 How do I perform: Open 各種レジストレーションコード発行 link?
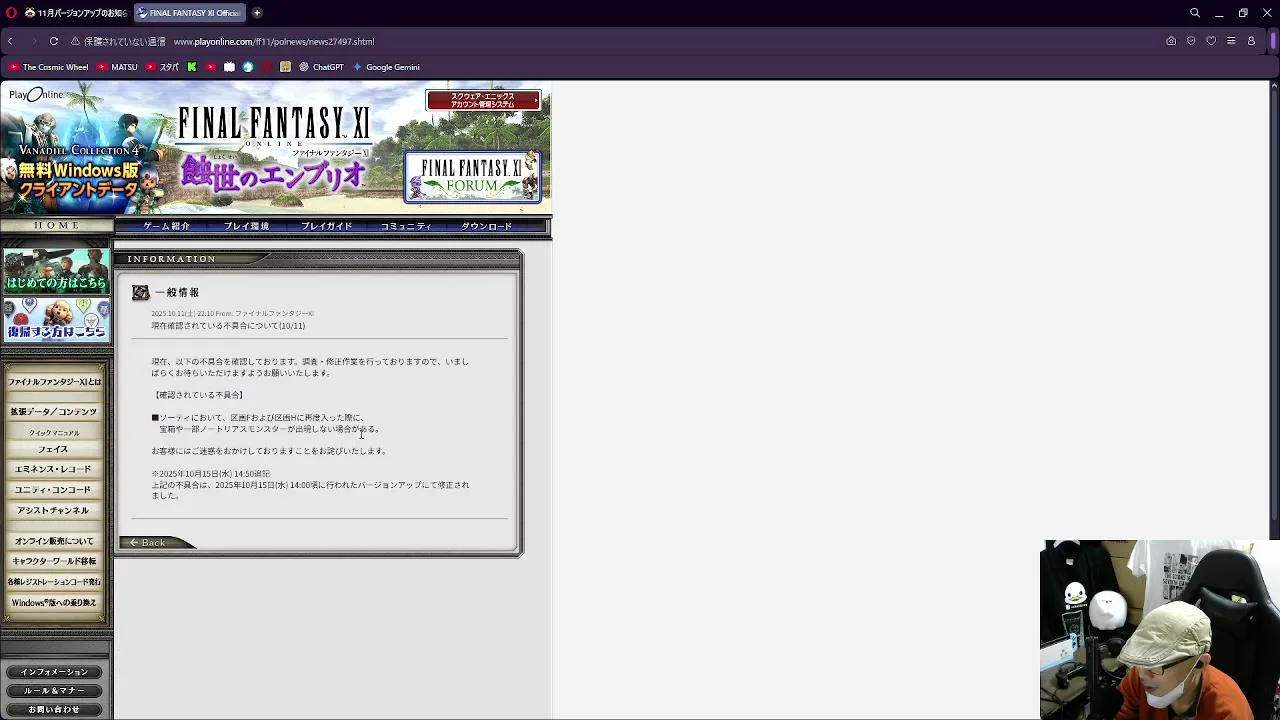click(x=54, y=582)
